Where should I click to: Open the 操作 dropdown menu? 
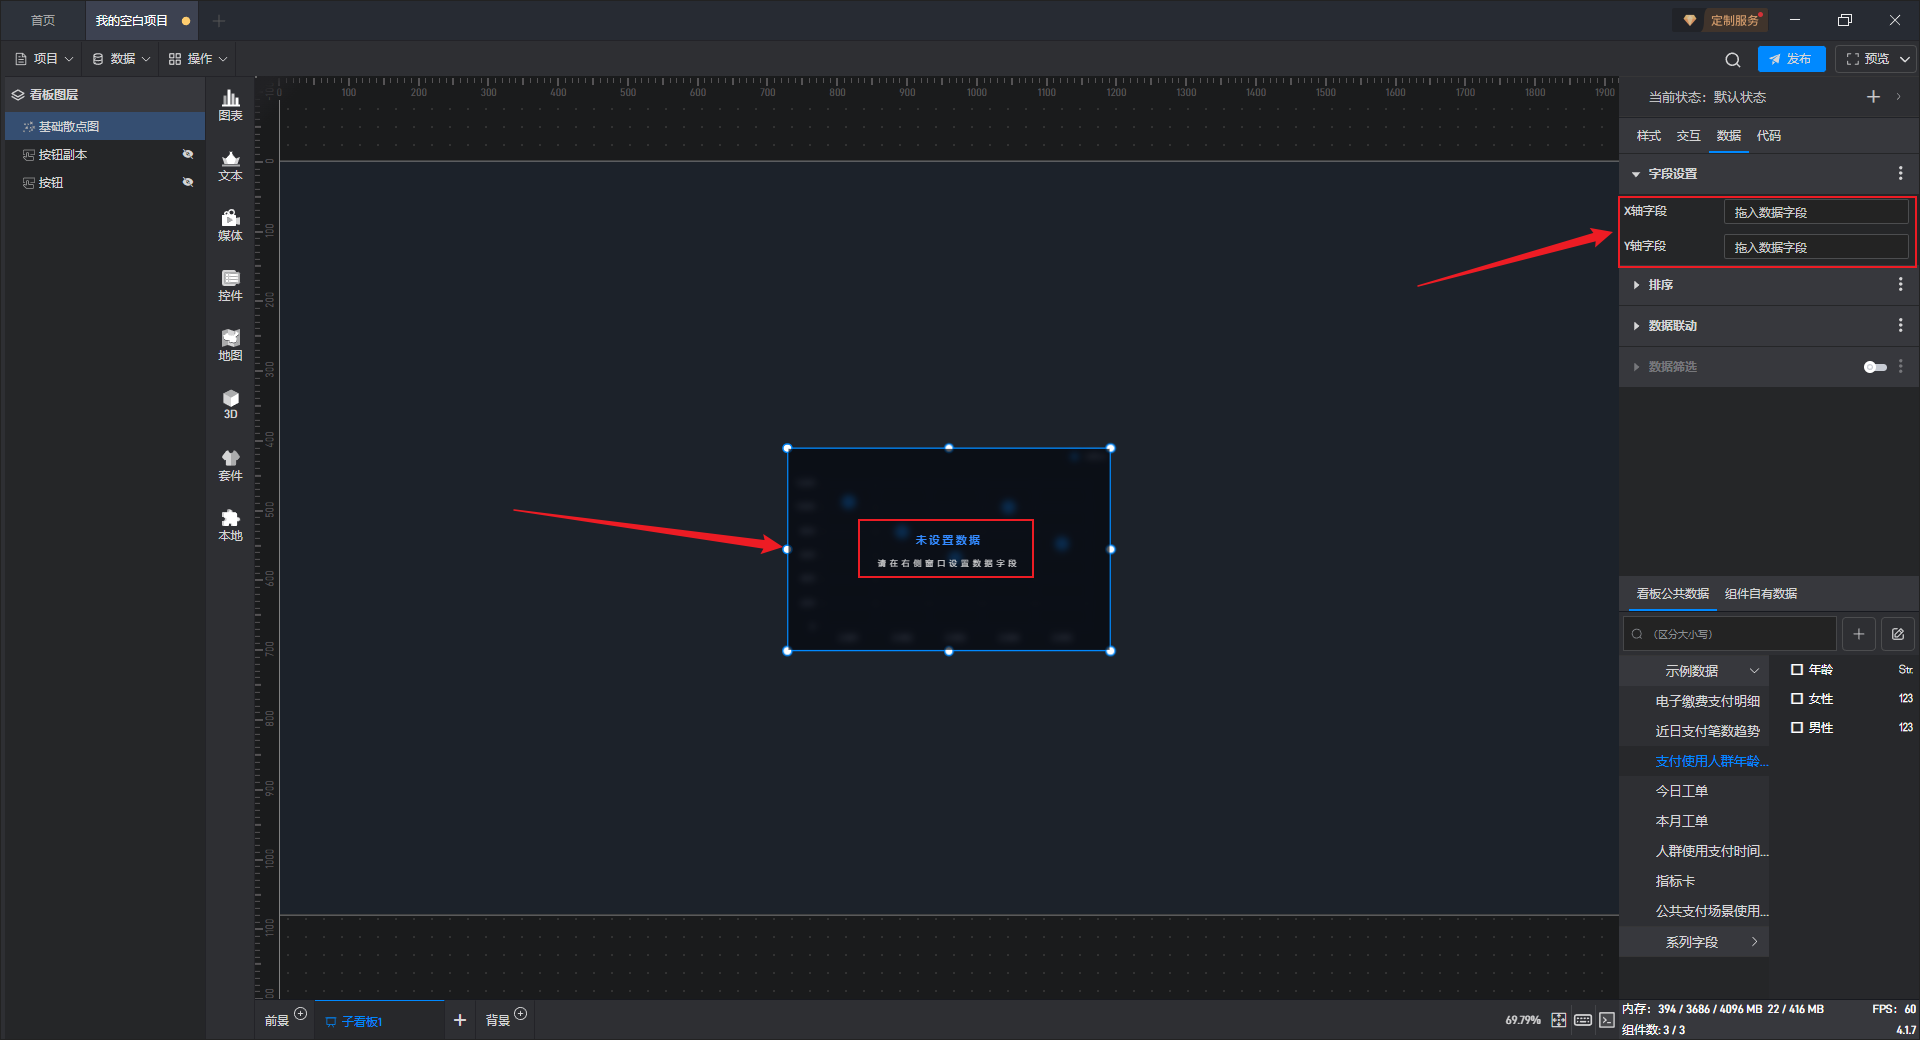click(198, 59)
